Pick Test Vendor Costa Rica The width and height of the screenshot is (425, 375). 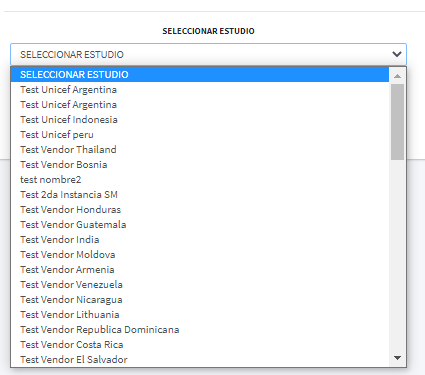tap(200, 345)
